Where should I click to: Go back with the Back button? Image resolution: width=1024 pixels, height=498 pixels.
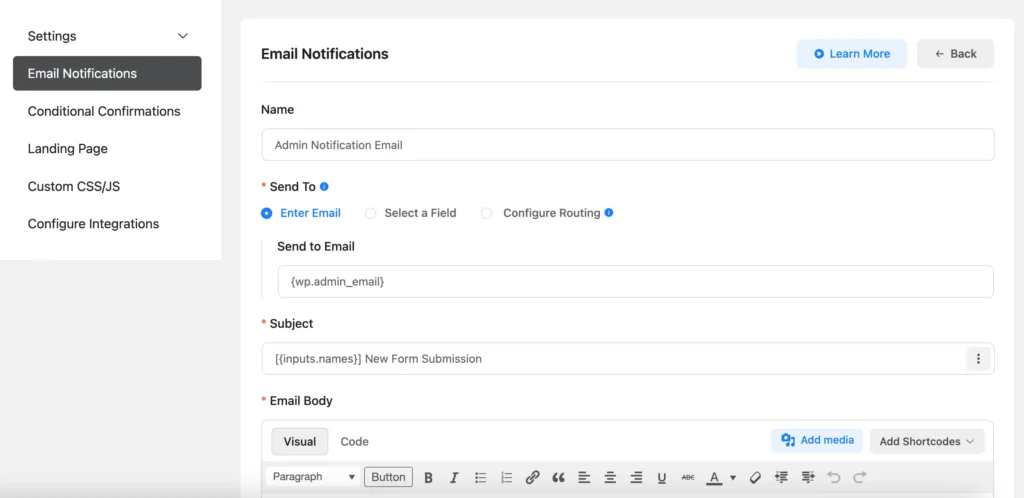click(x=955, y=54)
